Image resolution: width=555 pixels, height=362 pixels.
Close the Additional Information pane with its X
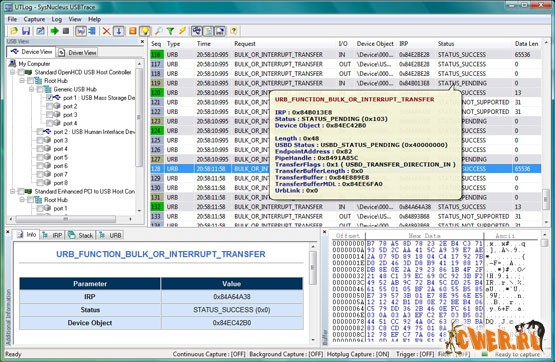tap(8, 232)
